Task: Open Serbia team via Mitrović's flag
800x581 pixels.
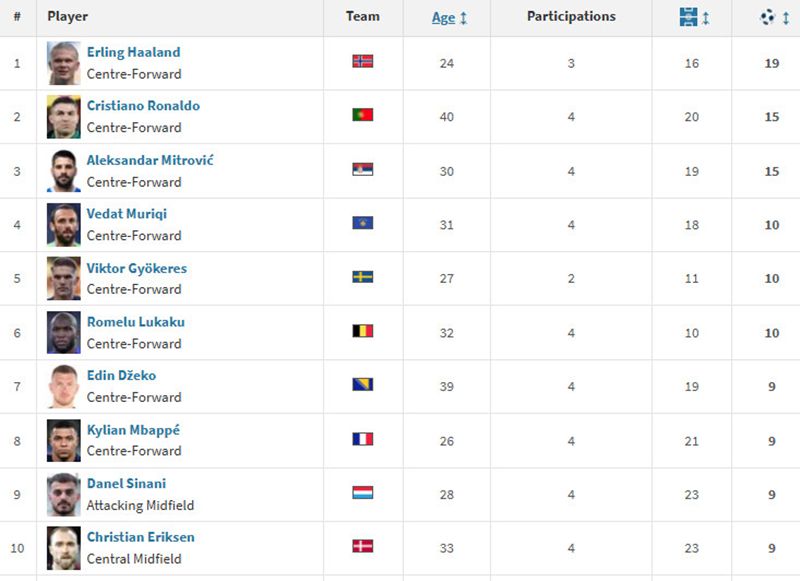Action: (x=363, y=169)
